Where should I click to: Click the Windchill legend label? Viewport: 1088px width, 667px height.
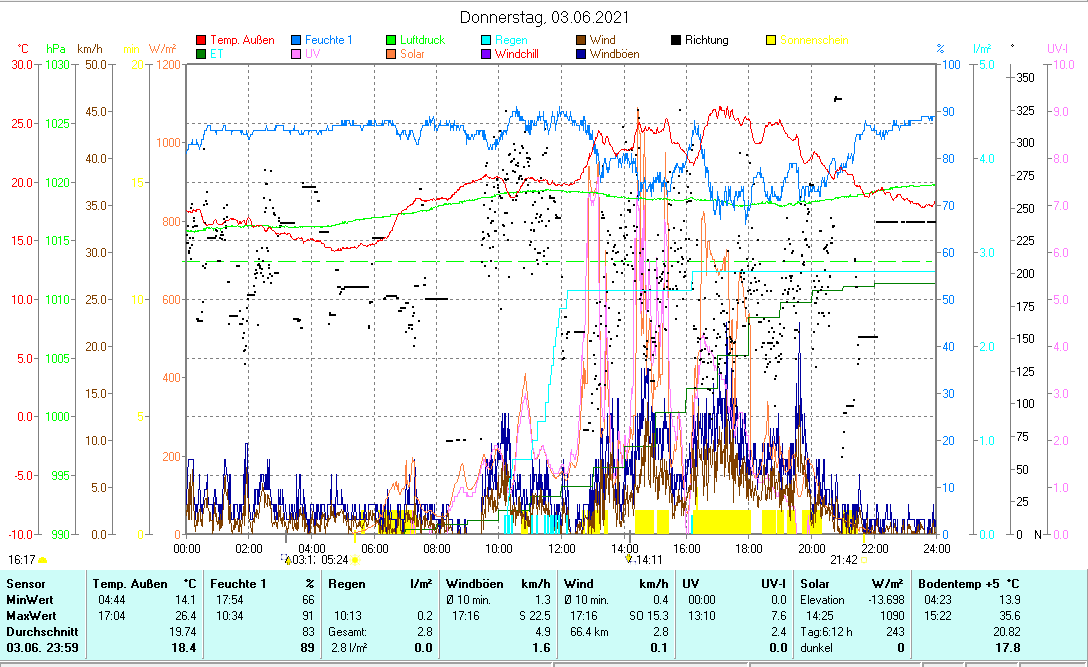(517, 54)
